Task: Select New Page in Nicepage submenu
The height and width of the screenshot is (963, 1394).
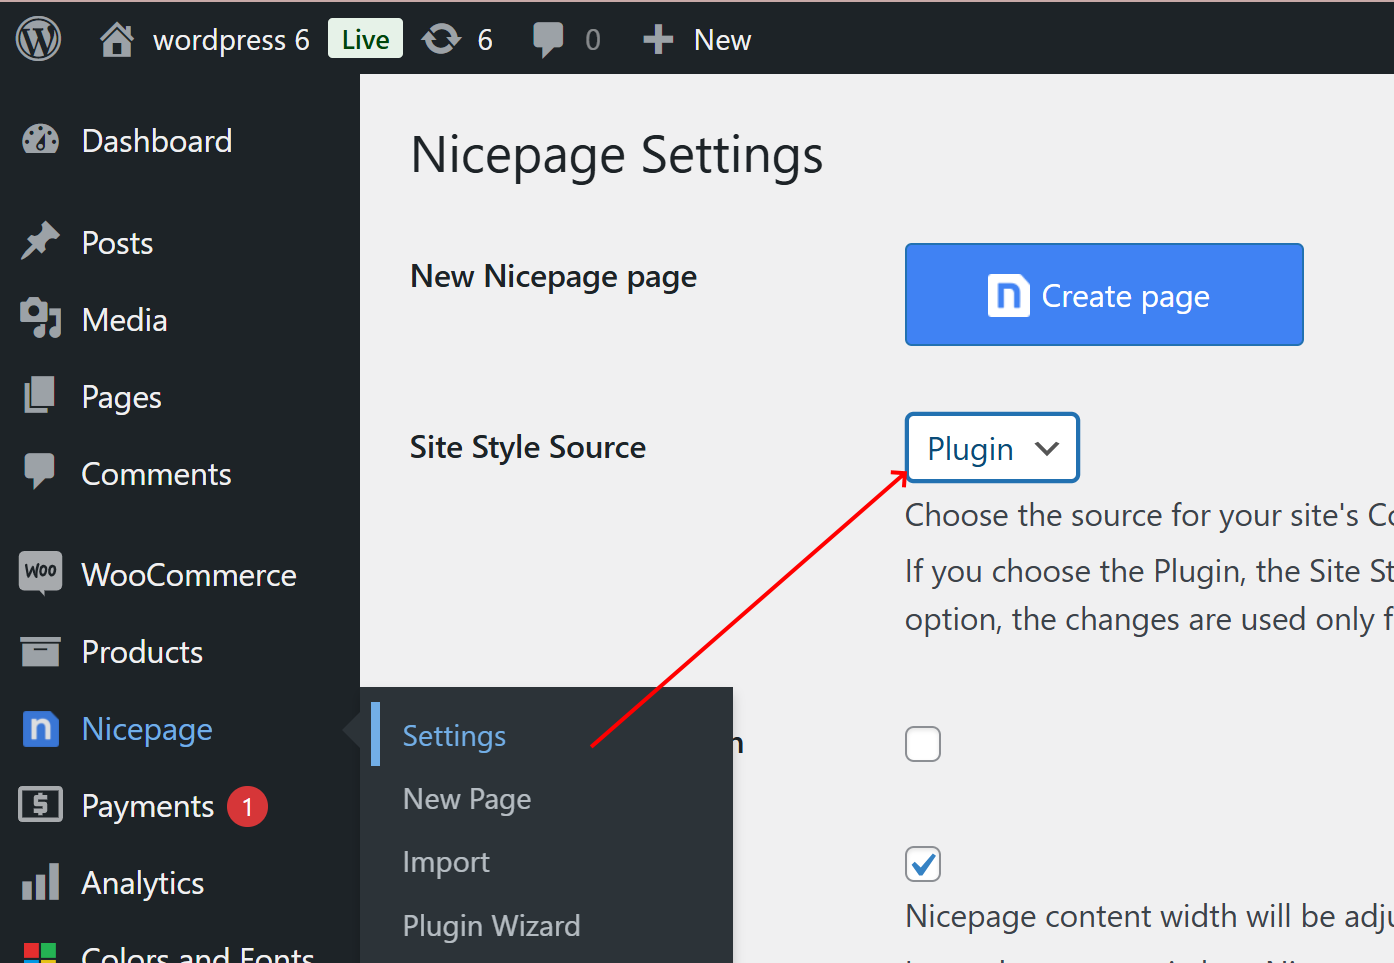Action: point(467,799)
